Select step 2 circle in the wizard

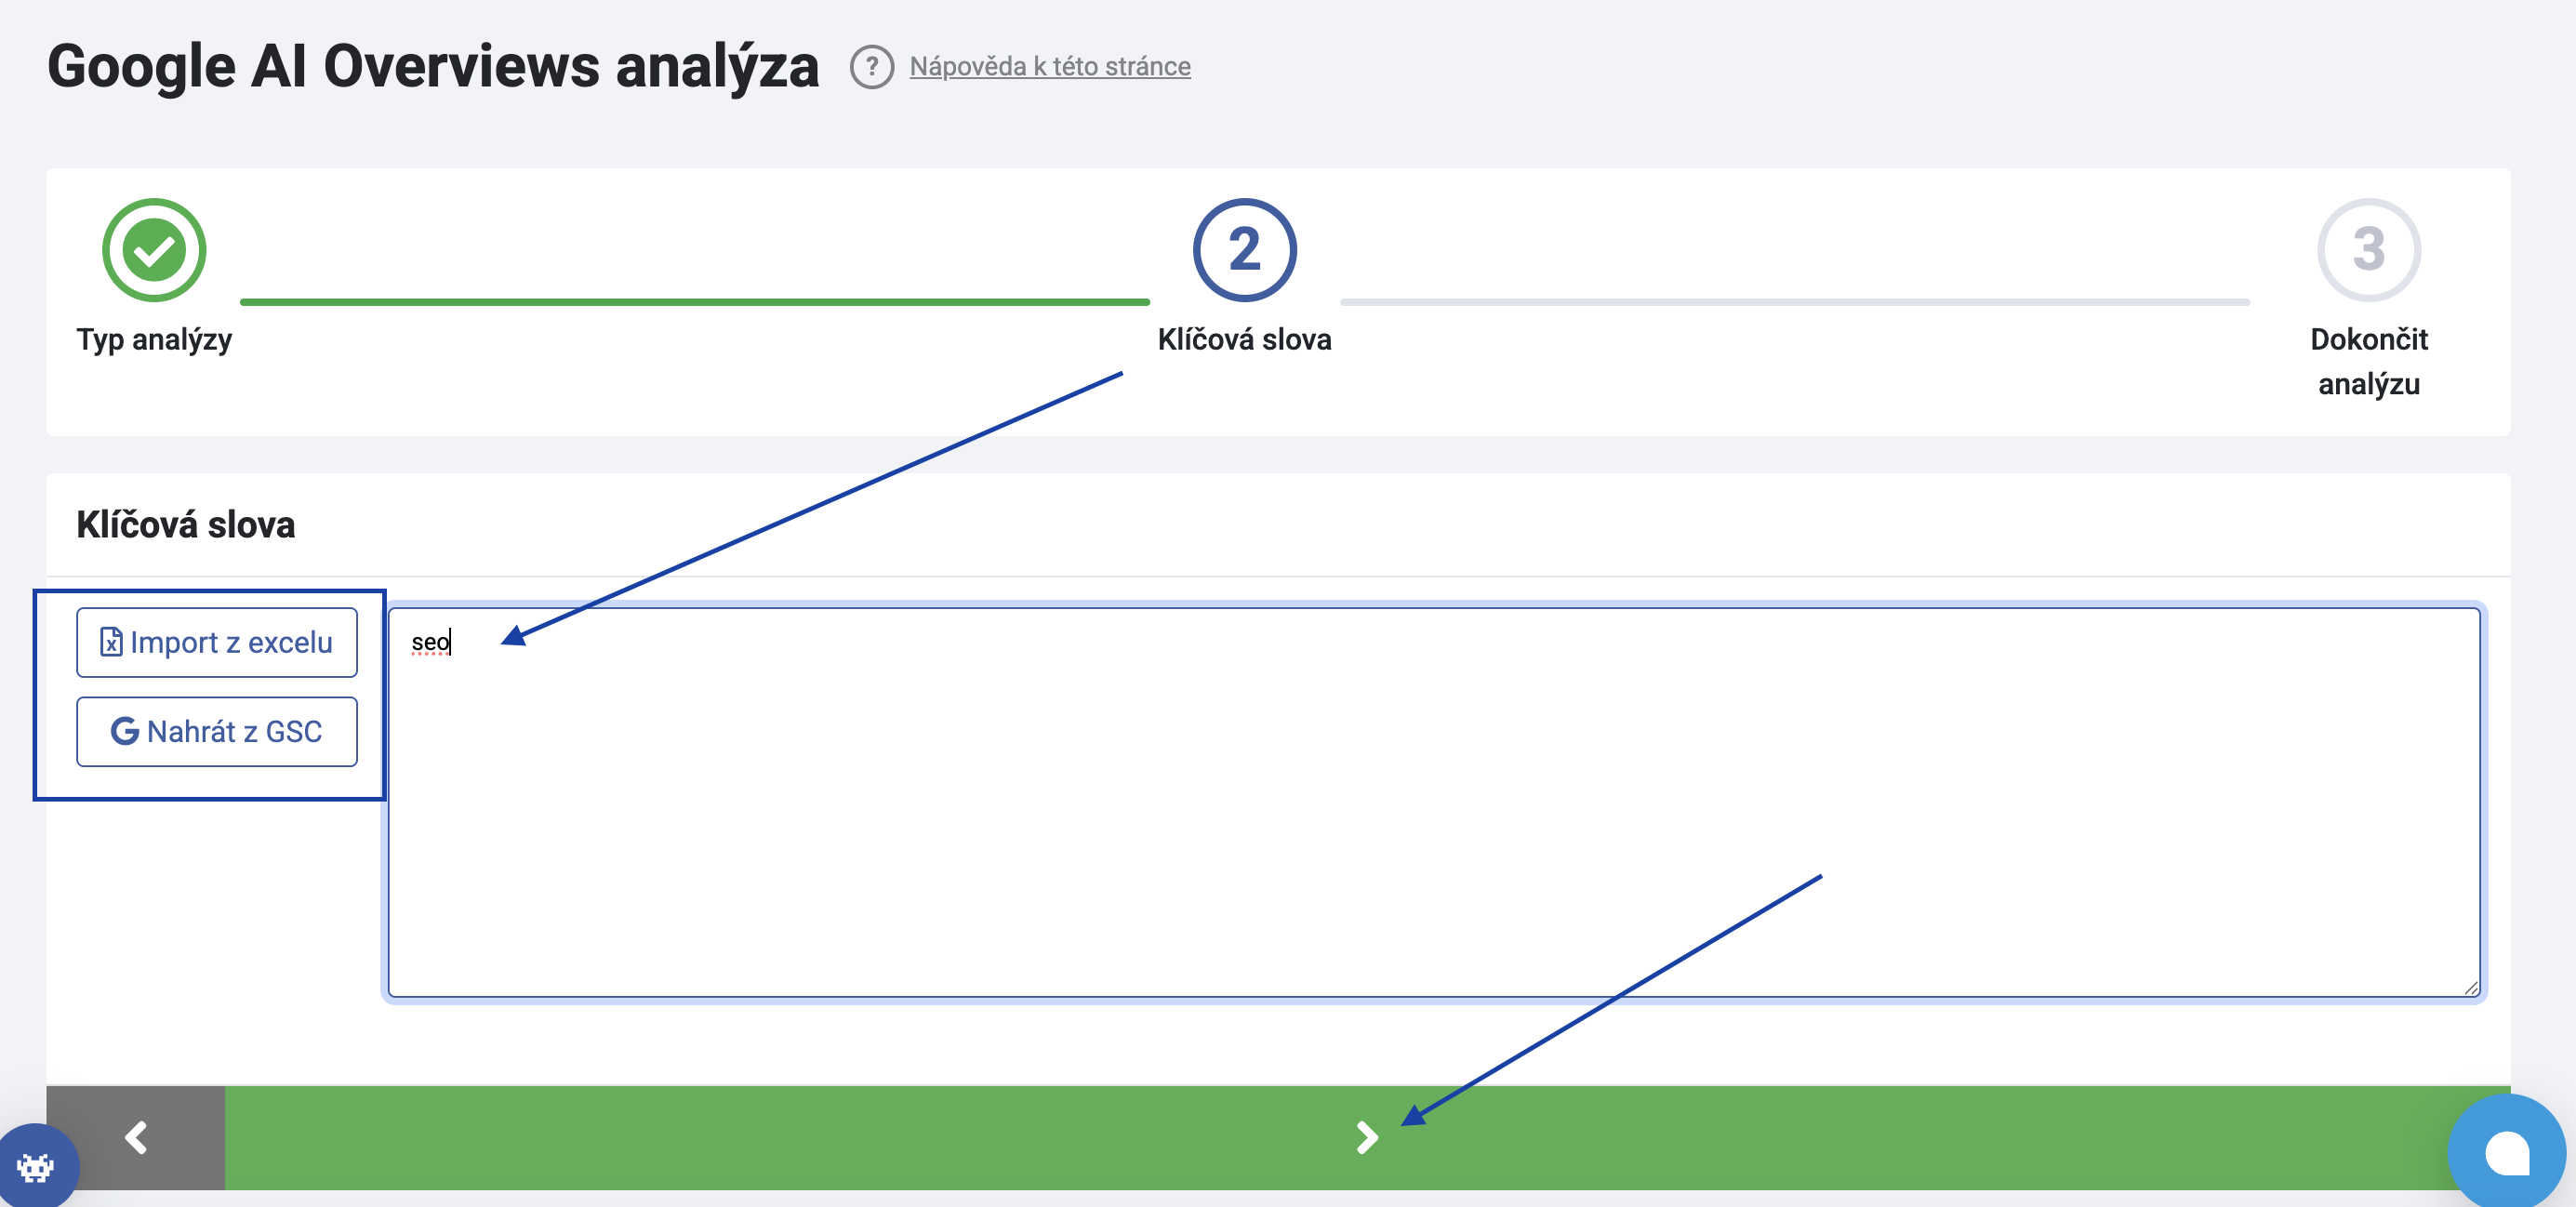tap(1244, 250)
